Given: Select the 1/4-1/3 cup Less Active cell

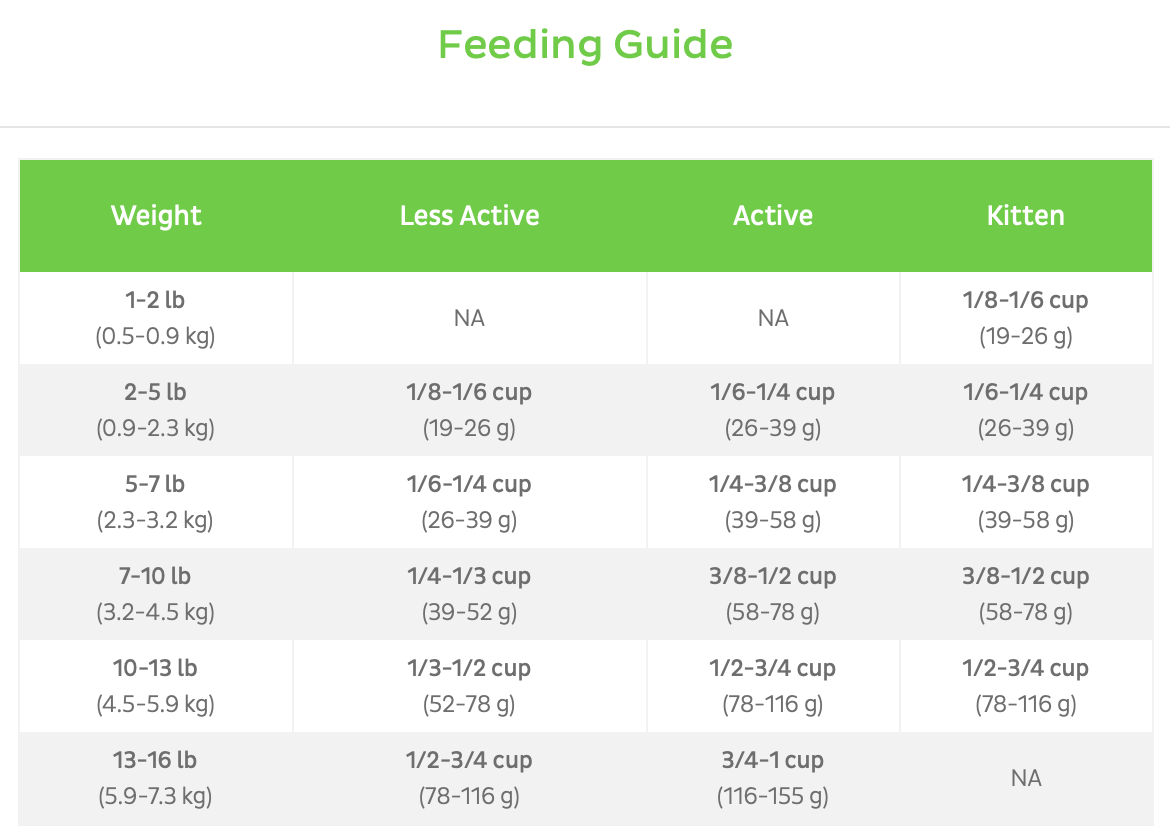Looking at the screenshot, I should click(469, 594).
